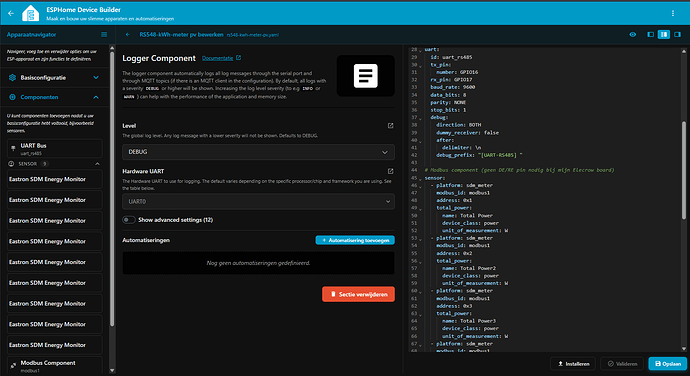Screen dimensions: 690x376
Task: Click the back arrow in the top header
Action: (x=11, y=13)
